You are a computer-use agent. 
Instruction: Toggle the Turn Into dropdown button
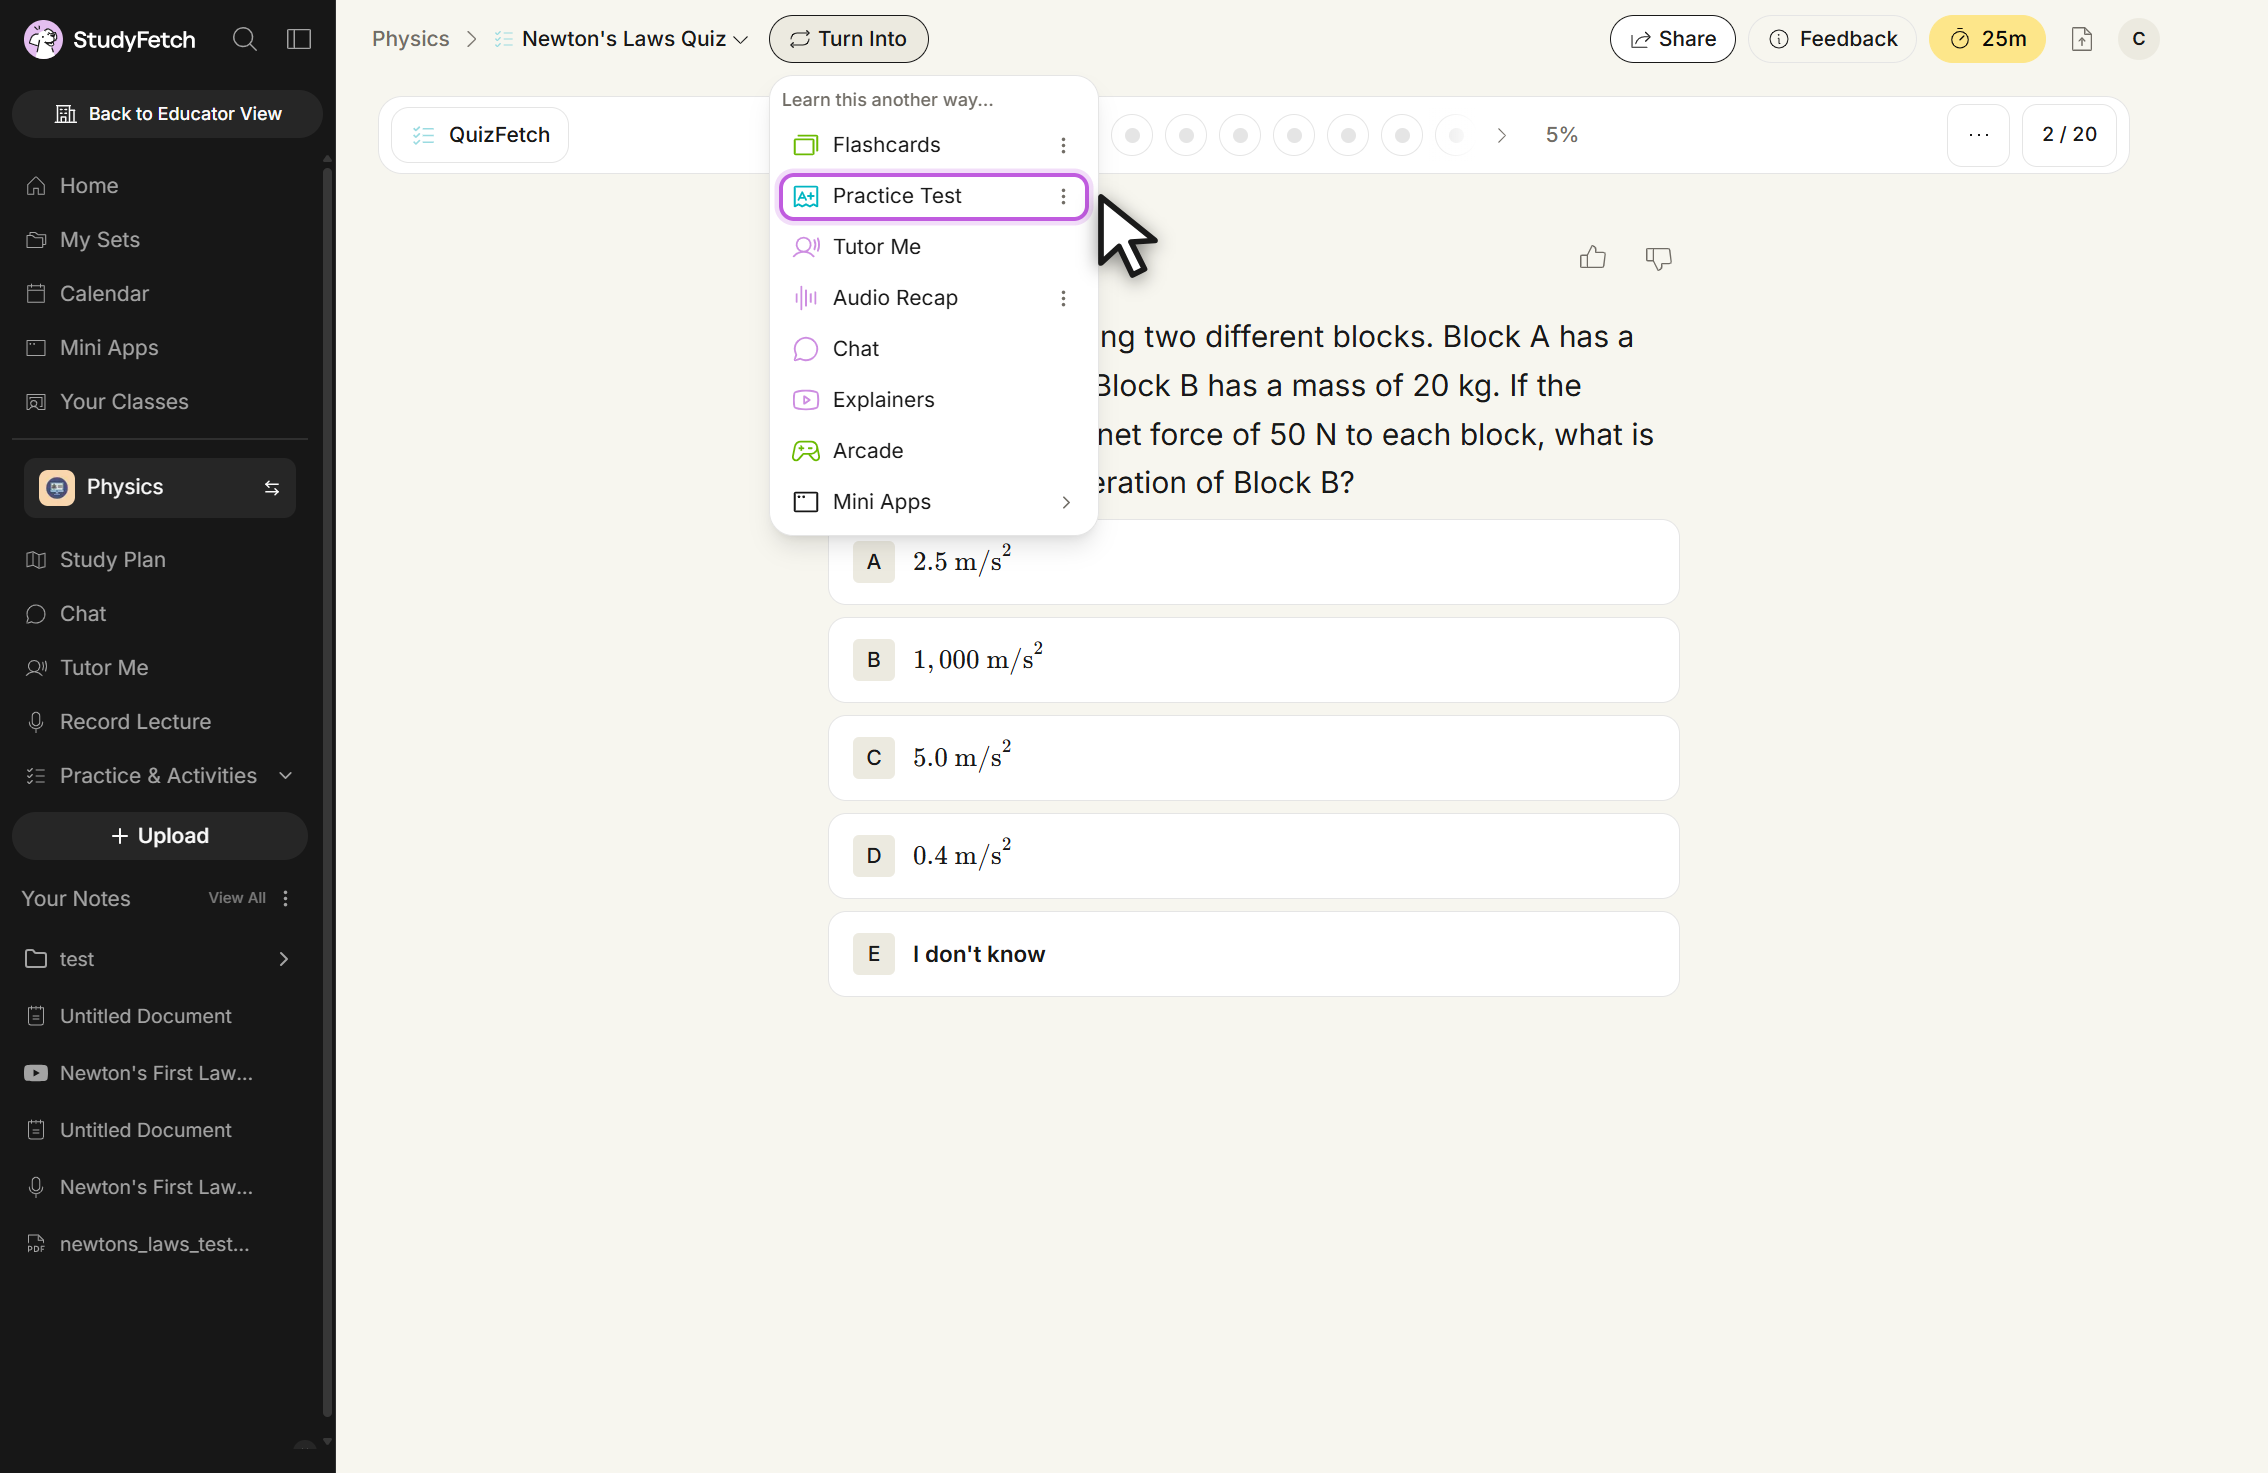click(x=848, y=39)
